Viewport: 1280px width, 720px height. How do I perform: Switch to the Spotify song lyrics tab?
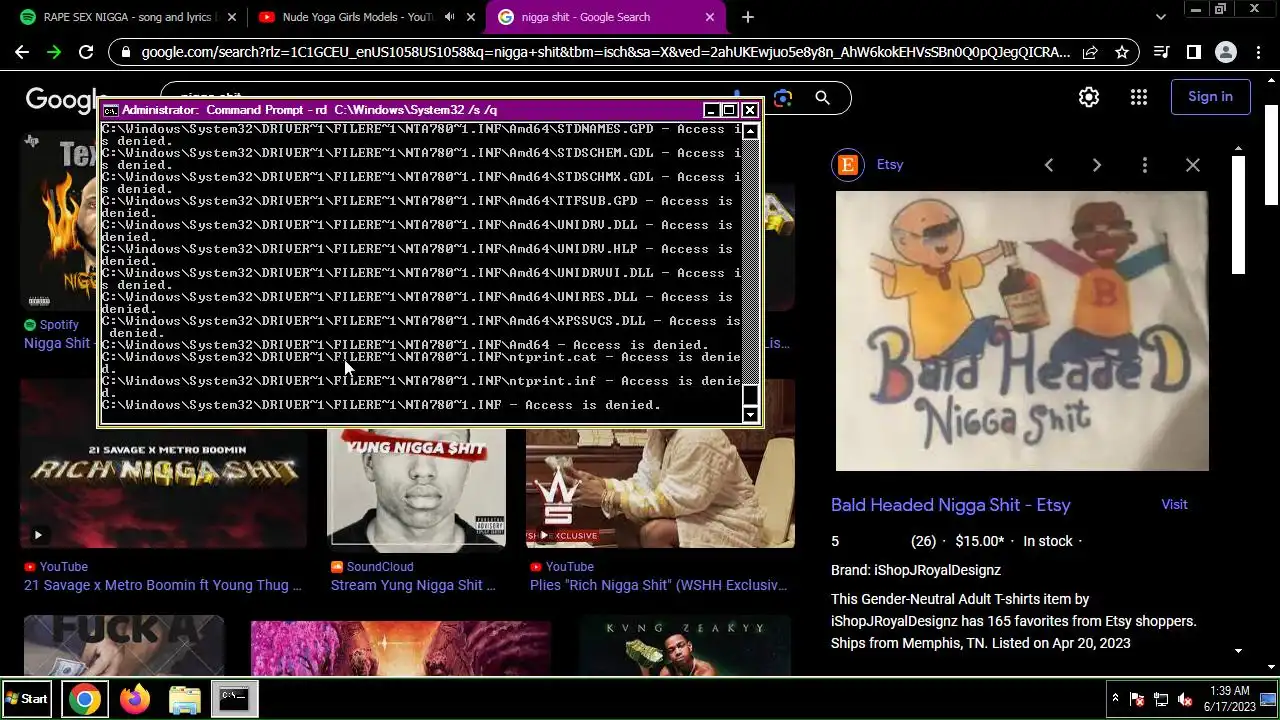tap(130, 17)
